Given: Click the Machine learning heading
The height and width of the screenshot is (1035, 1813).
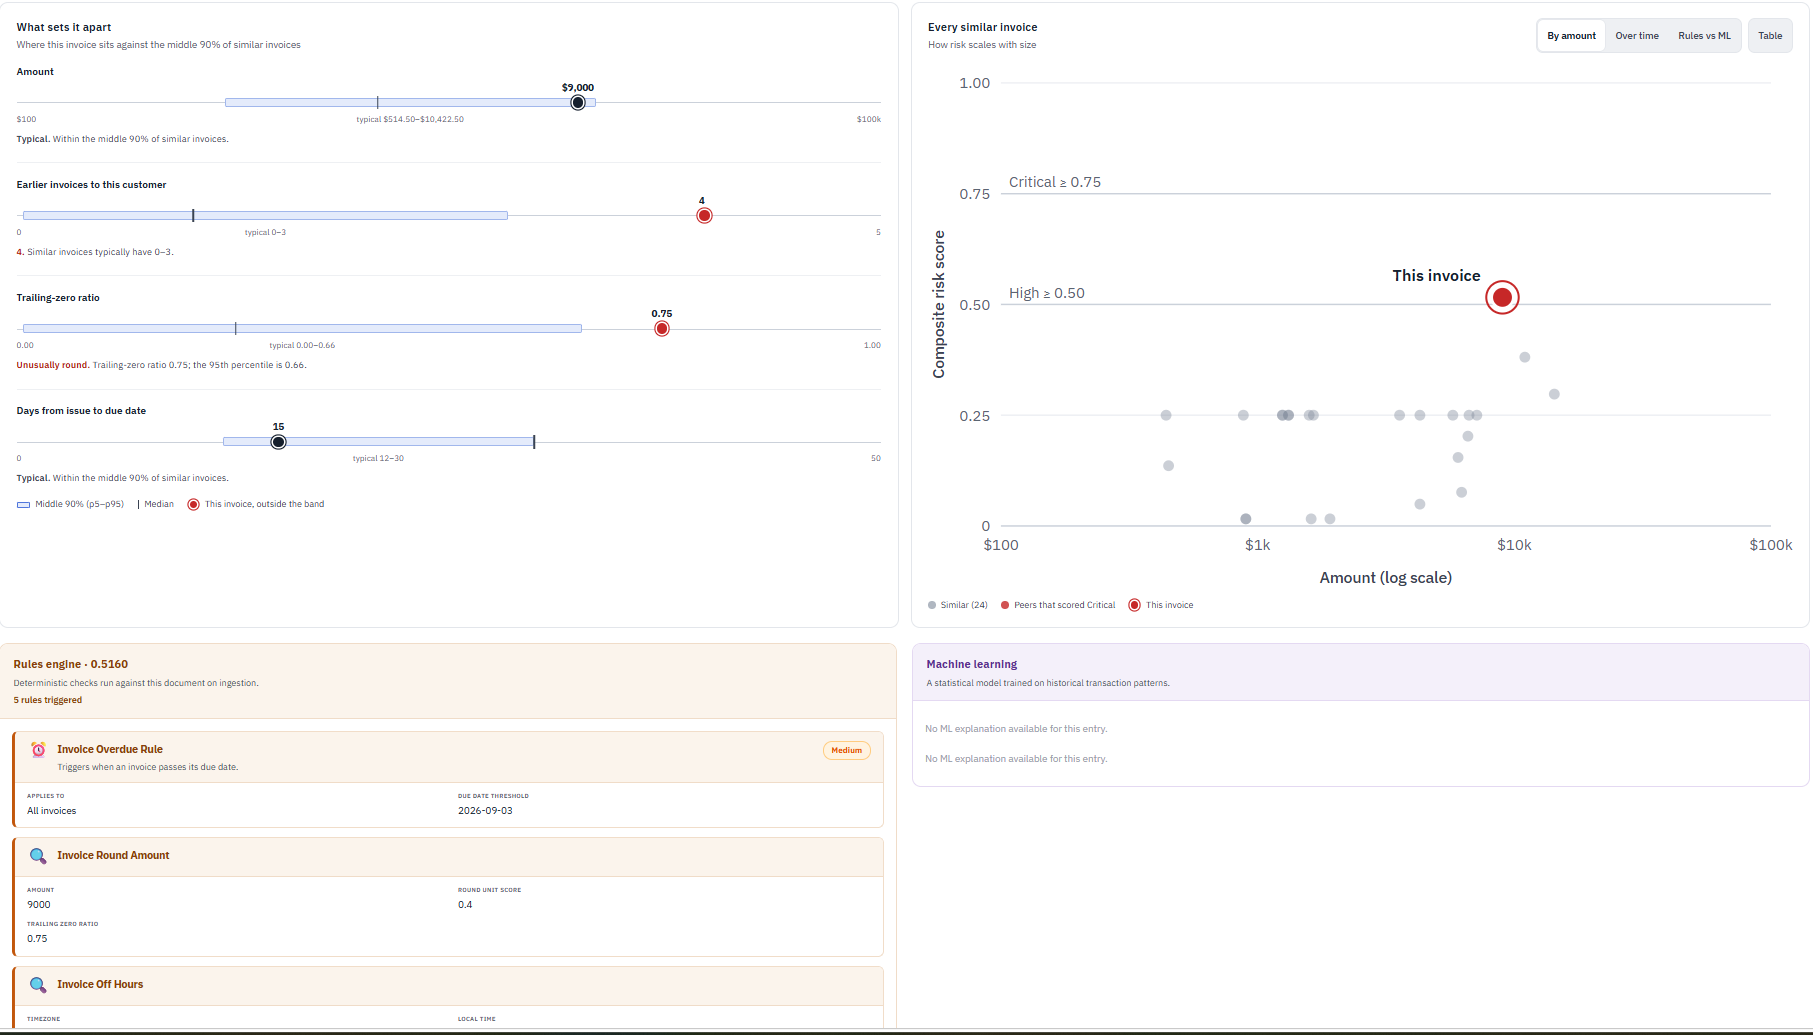Looking at the screenshot, I should pyautogui.click(x=971, y=664).
